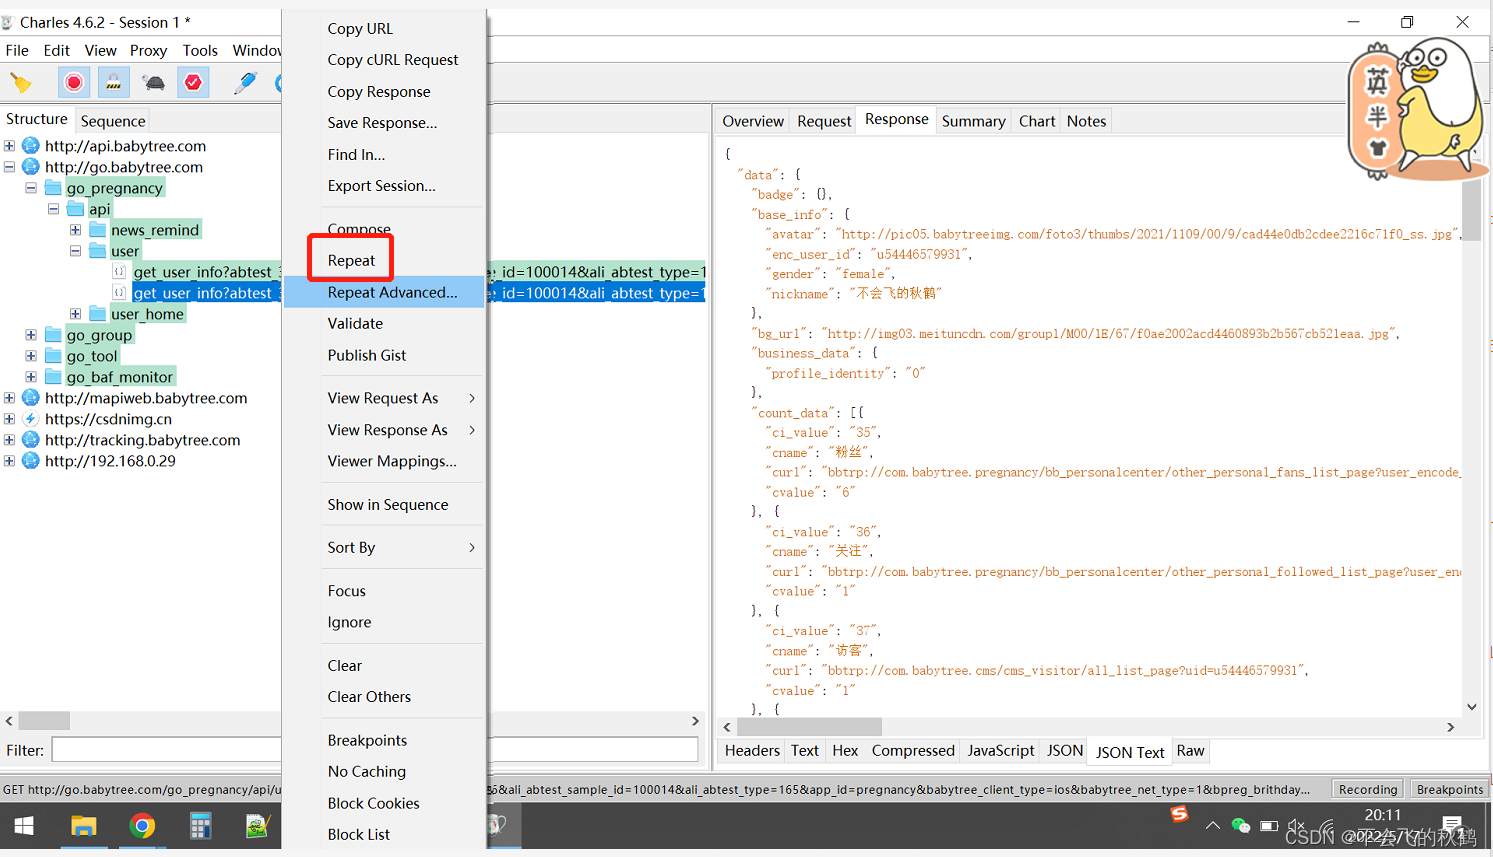Viewport: 1493px width, 857px height.
Task: Switch to the Request tab
Action: 824,121
